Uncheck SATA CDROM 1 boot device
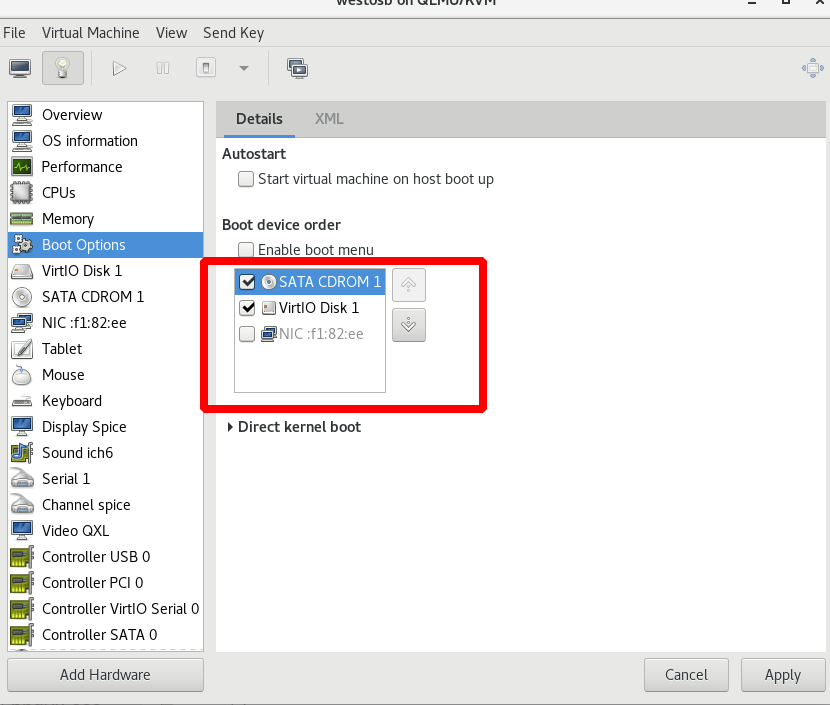This screenshot has width=830, height=705. [x=247, y=282]
